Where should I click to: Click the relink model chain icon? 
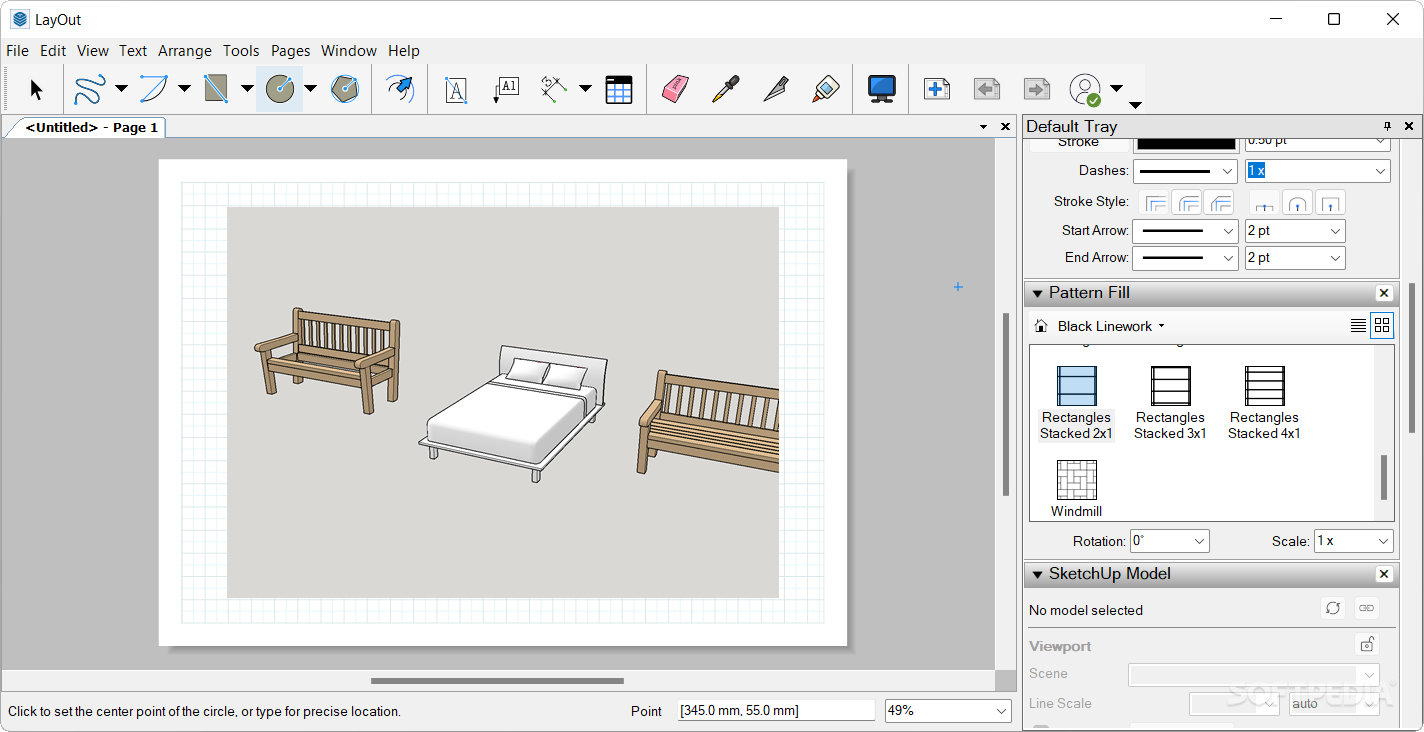(x=1366, y=608)
